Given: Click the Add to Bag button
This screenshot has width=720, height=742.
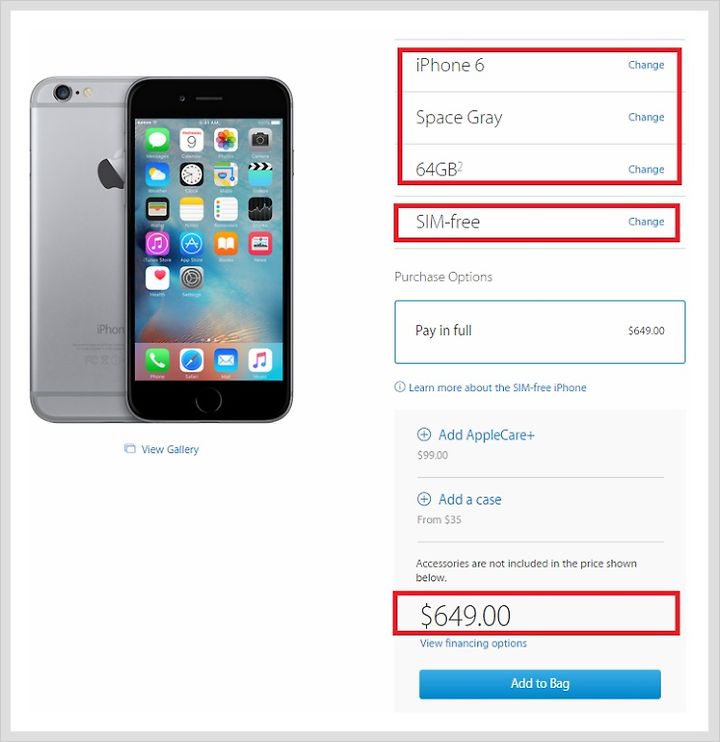Looking at the screenshot, I should point(540,684).
